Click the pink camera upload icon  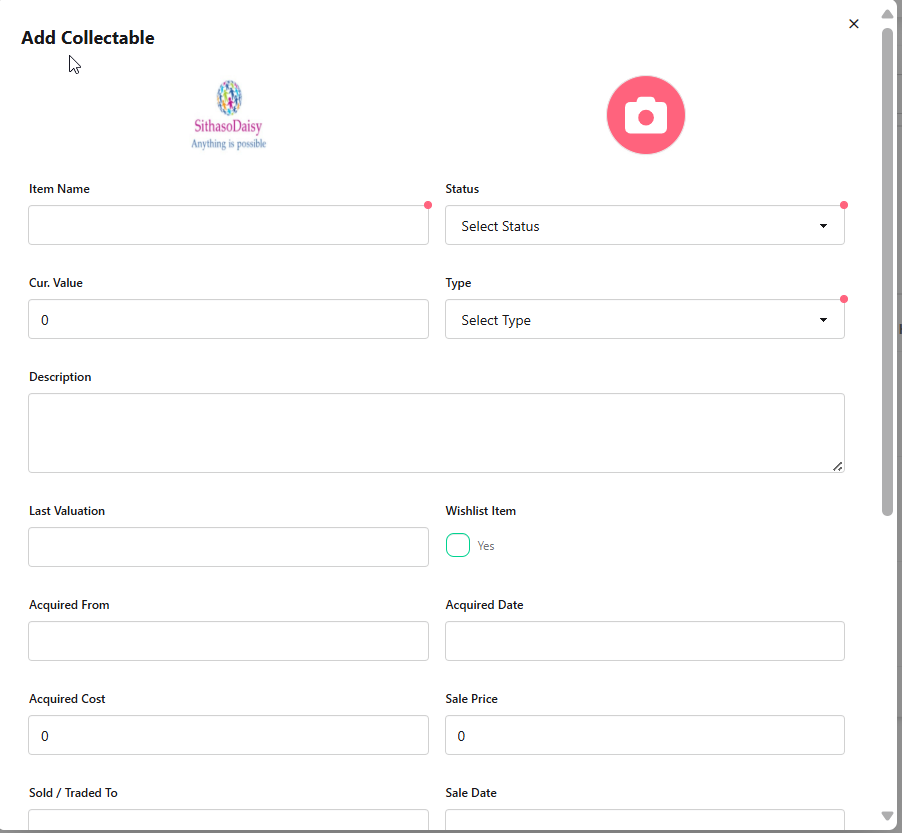[646, 115]
